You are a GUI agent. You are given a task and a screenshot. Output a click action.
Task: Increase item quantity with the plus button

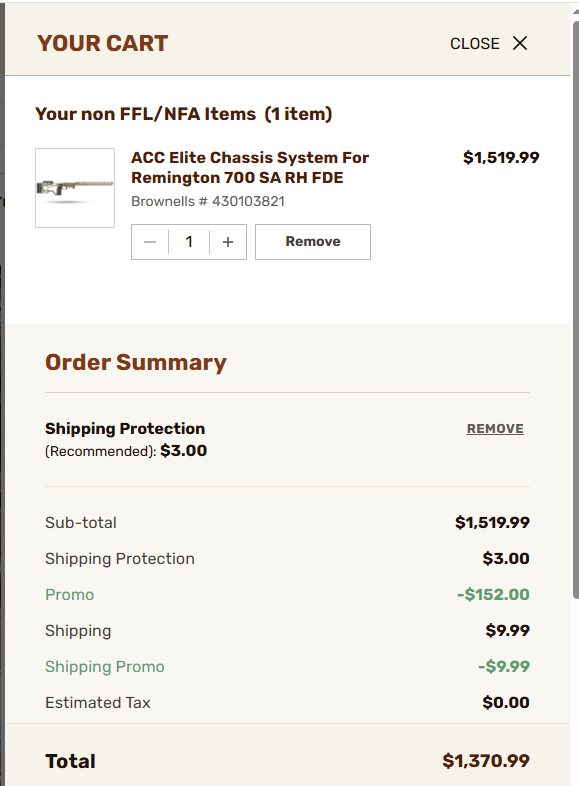[228, 242]
